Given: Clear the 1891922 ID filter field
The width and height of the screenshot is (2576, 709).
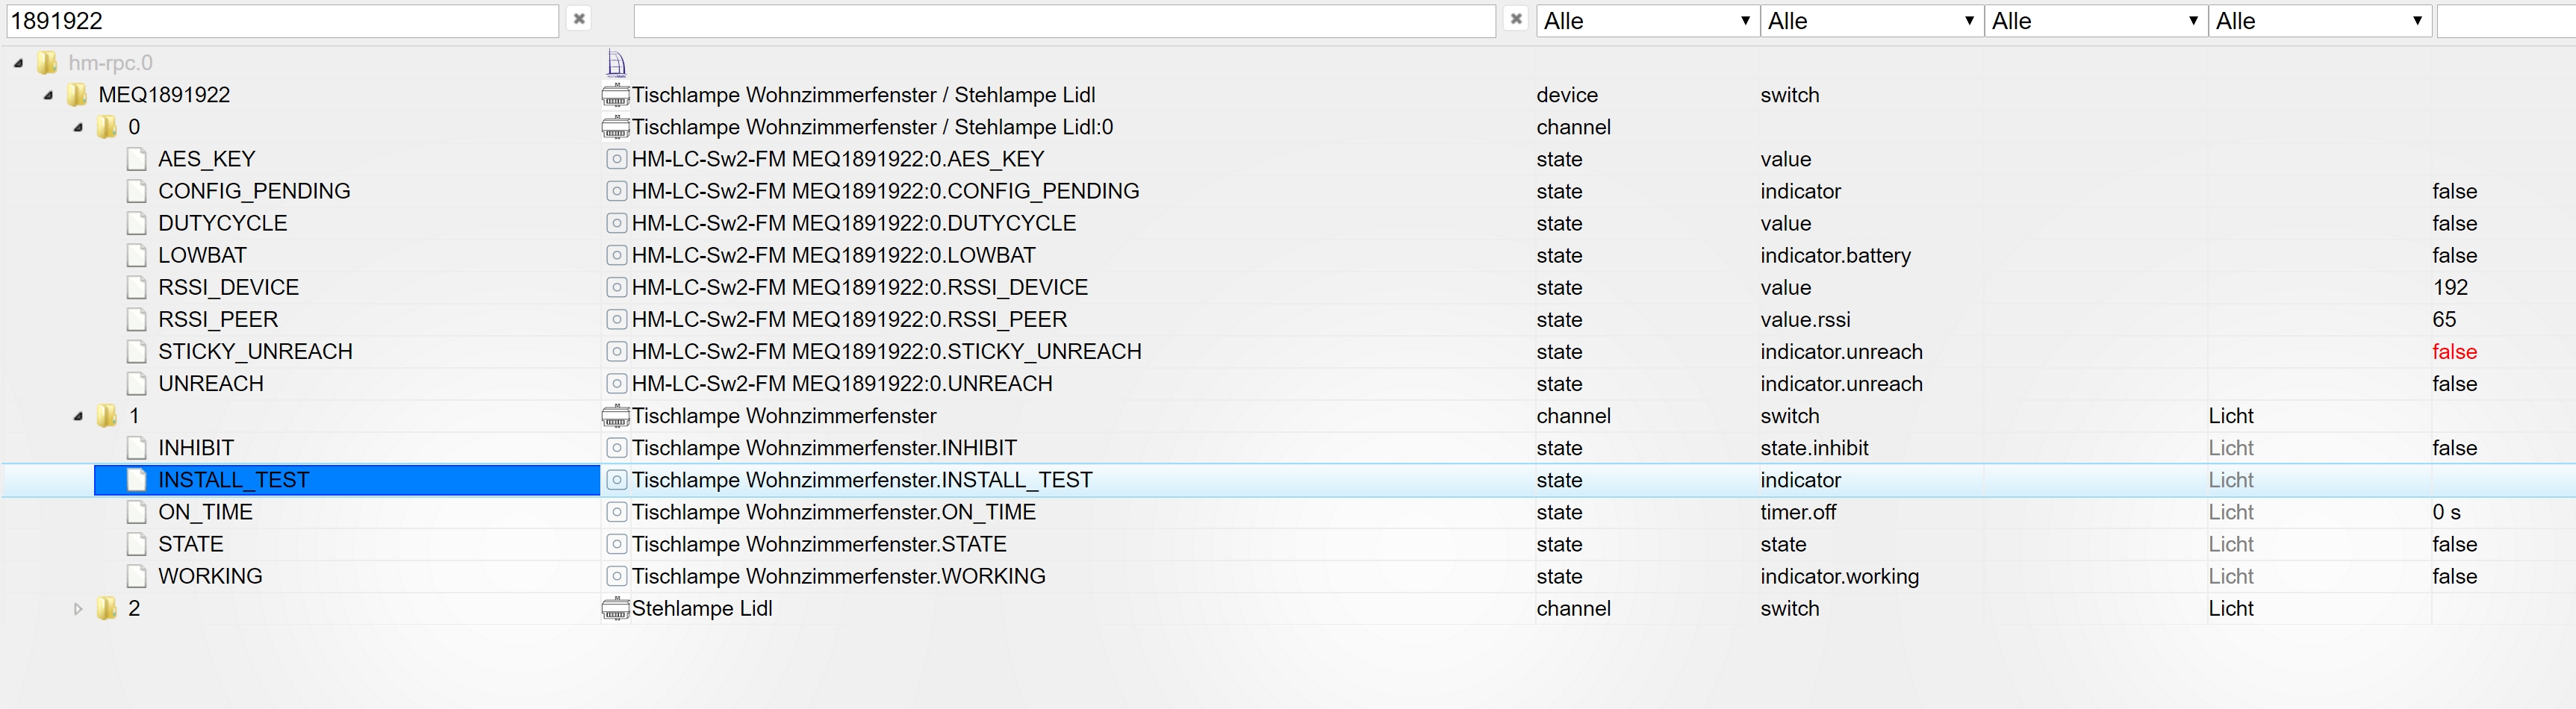Looking at the screenshot, I should point(579,19).
